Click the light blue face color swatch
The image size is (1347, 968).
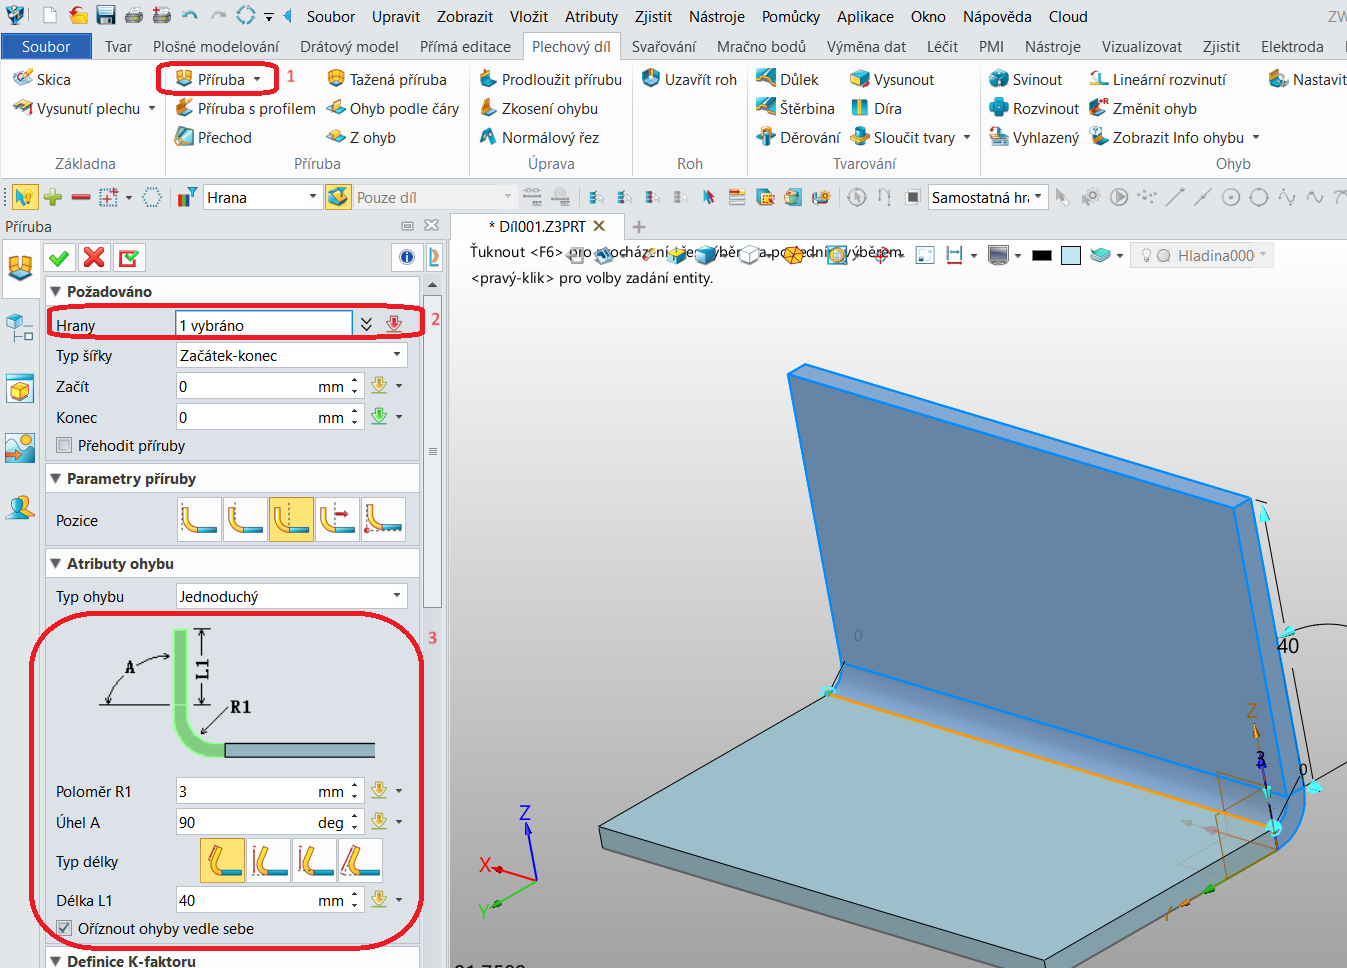coord(1071,255)
